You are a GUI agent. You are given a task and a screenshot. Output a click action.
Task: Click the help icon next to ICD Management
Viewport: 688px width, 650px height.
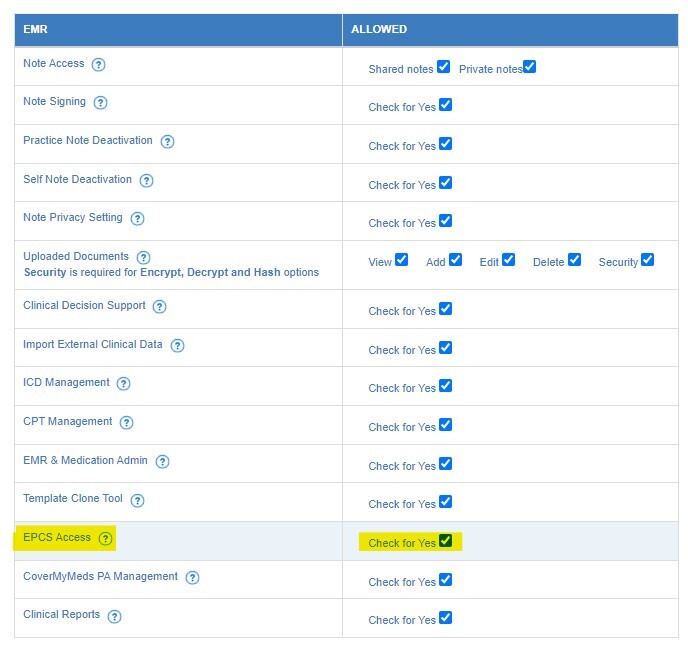(x=123, y=384)
